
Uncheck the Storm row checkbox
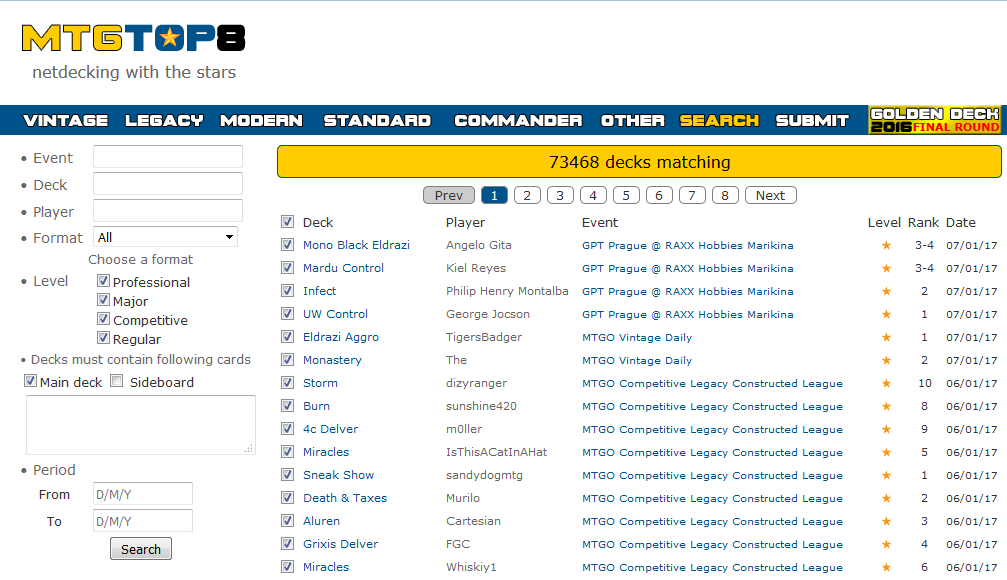click(x=287, y=383)
